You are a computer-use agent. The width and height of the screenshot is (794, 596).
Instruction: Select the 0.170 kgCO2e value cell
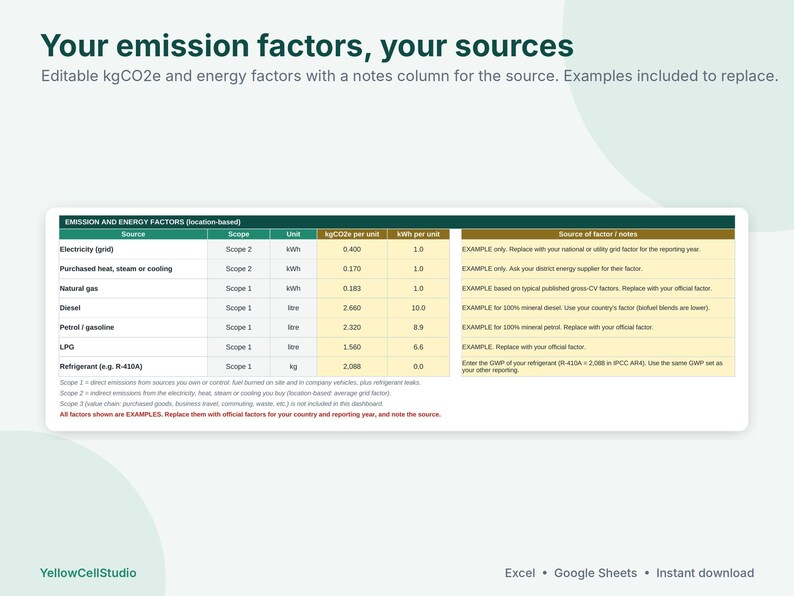pos(352,269)
